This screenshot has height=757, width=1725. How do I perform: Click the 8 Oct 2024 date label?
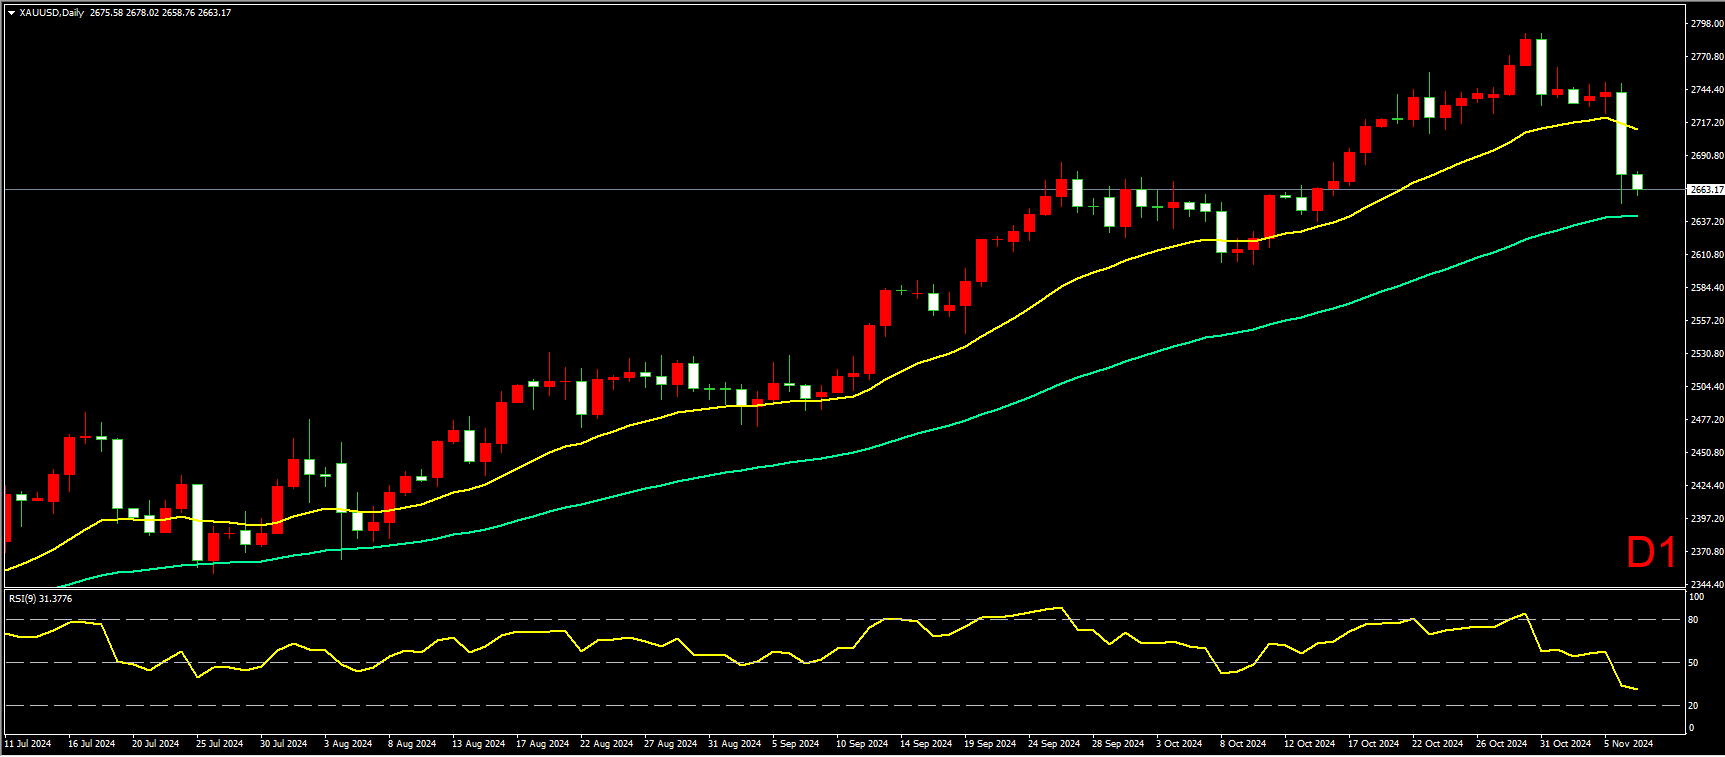click(x=1244, y=744)
